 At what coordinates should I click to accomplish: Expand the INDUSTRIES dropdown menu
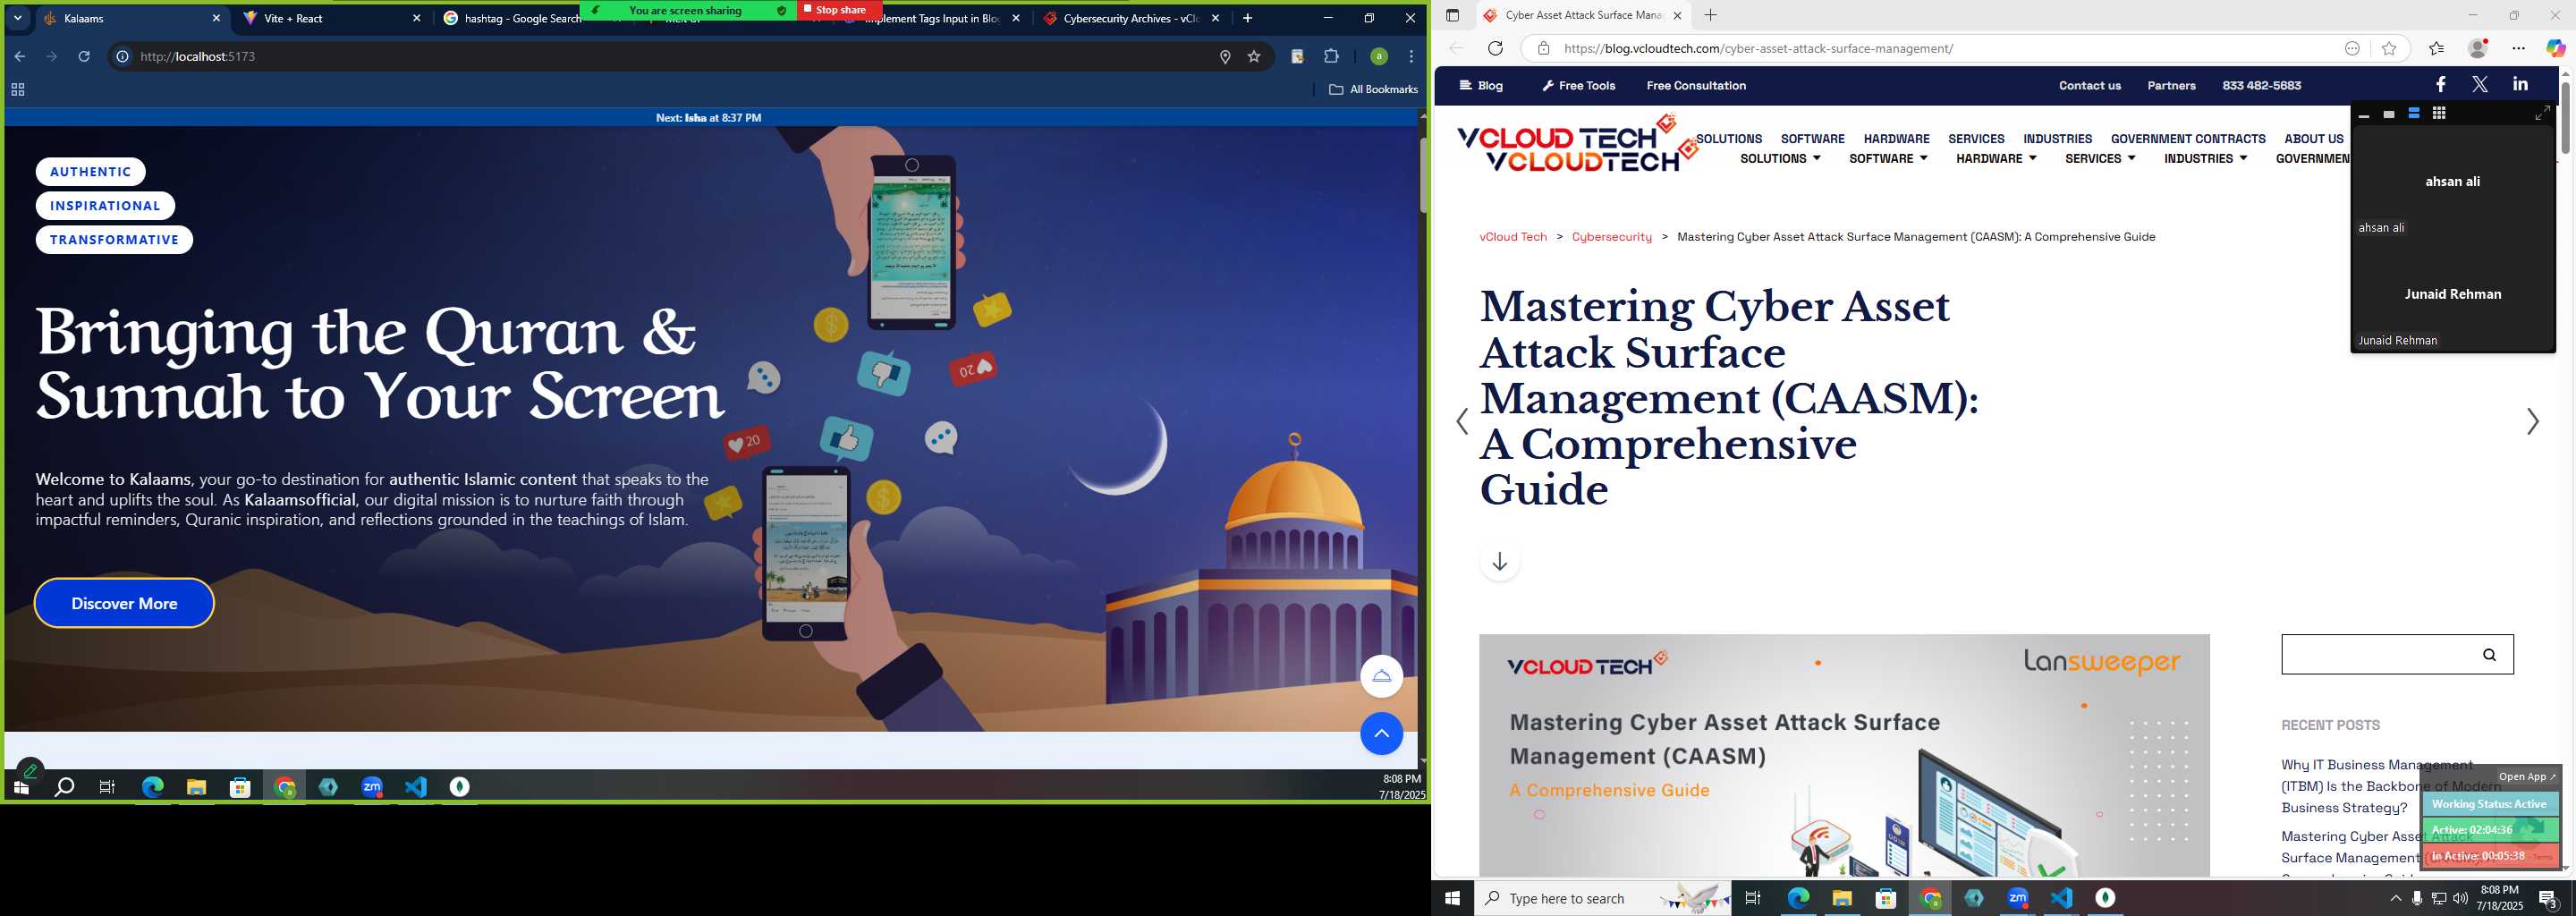click(2205, 159)
